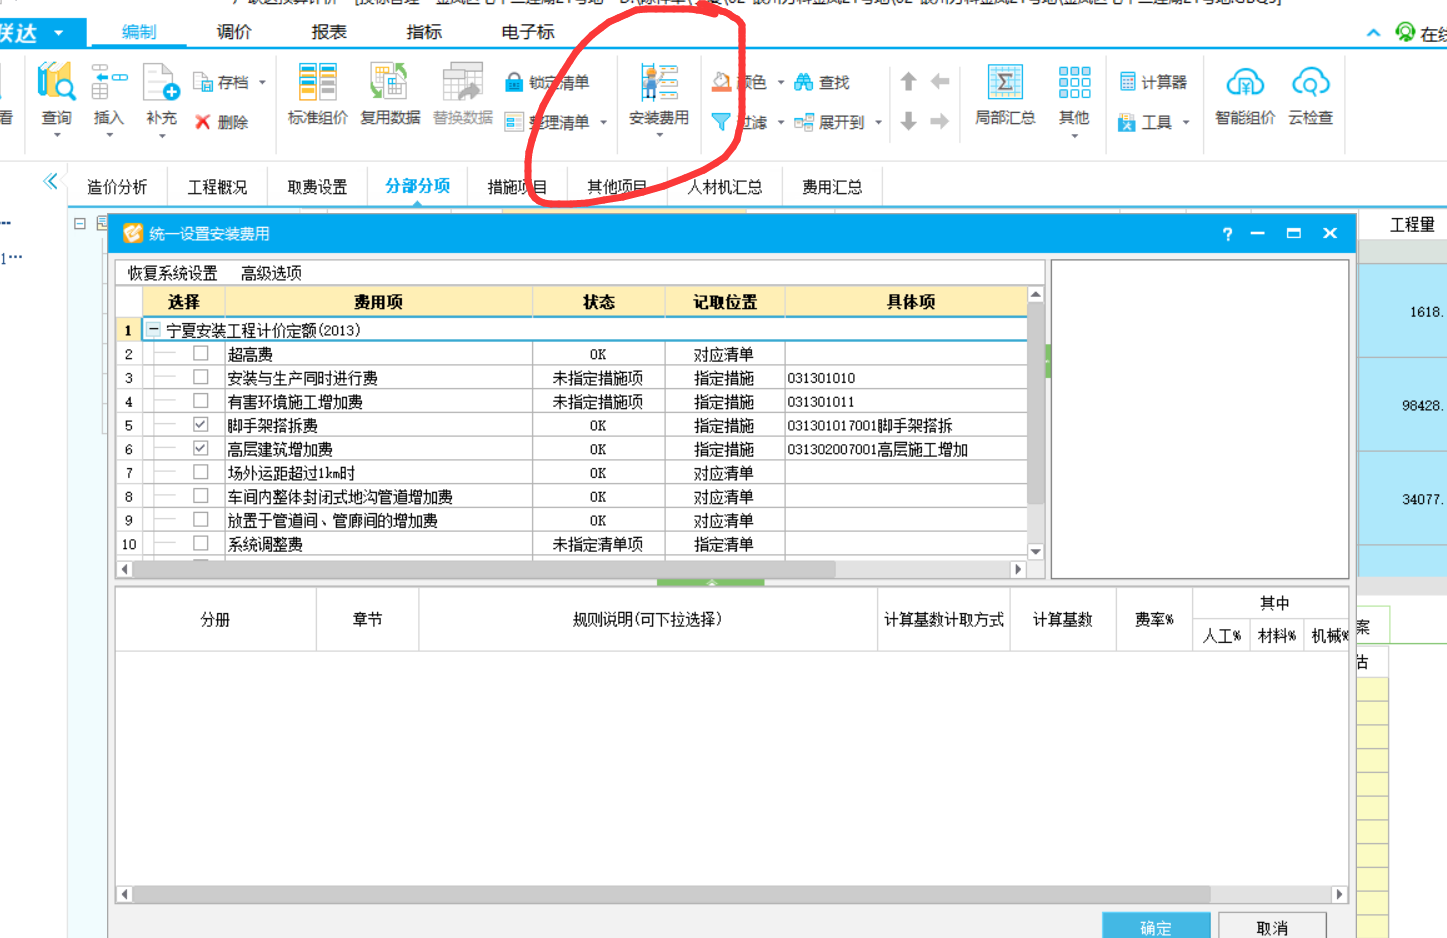Click the move up arrow icon
Viewport: 1447px width, 938px height.
[x=908, y=82]
